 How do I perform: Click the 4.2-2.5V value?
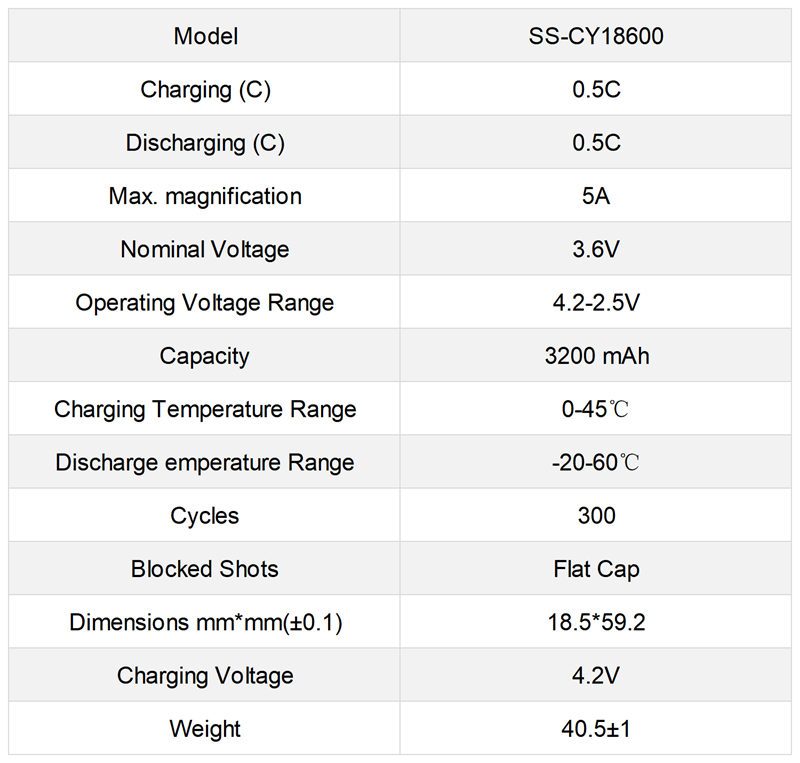click(596, 302)
